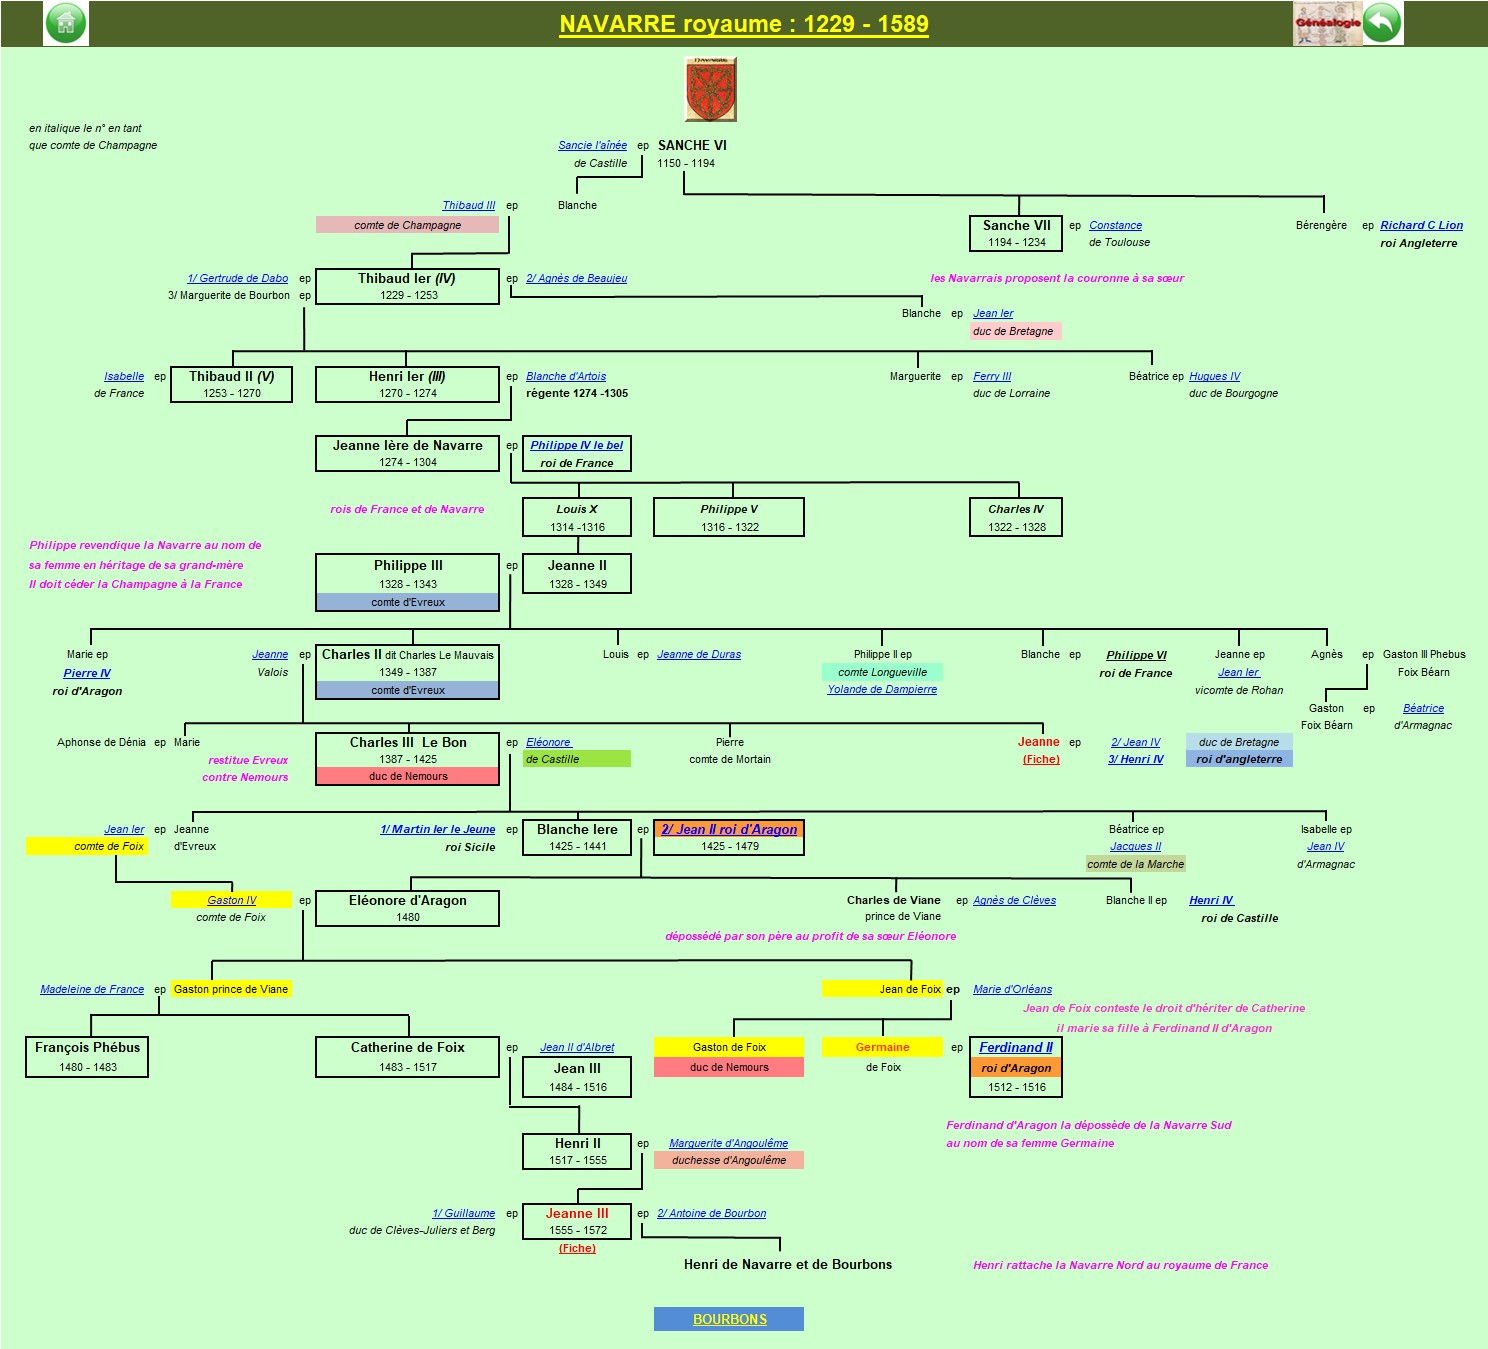Viewport: 1488px width, 1349px height.
Task: Select the Henri II 1517 - 1555 box
Action: coord(577,1151)
